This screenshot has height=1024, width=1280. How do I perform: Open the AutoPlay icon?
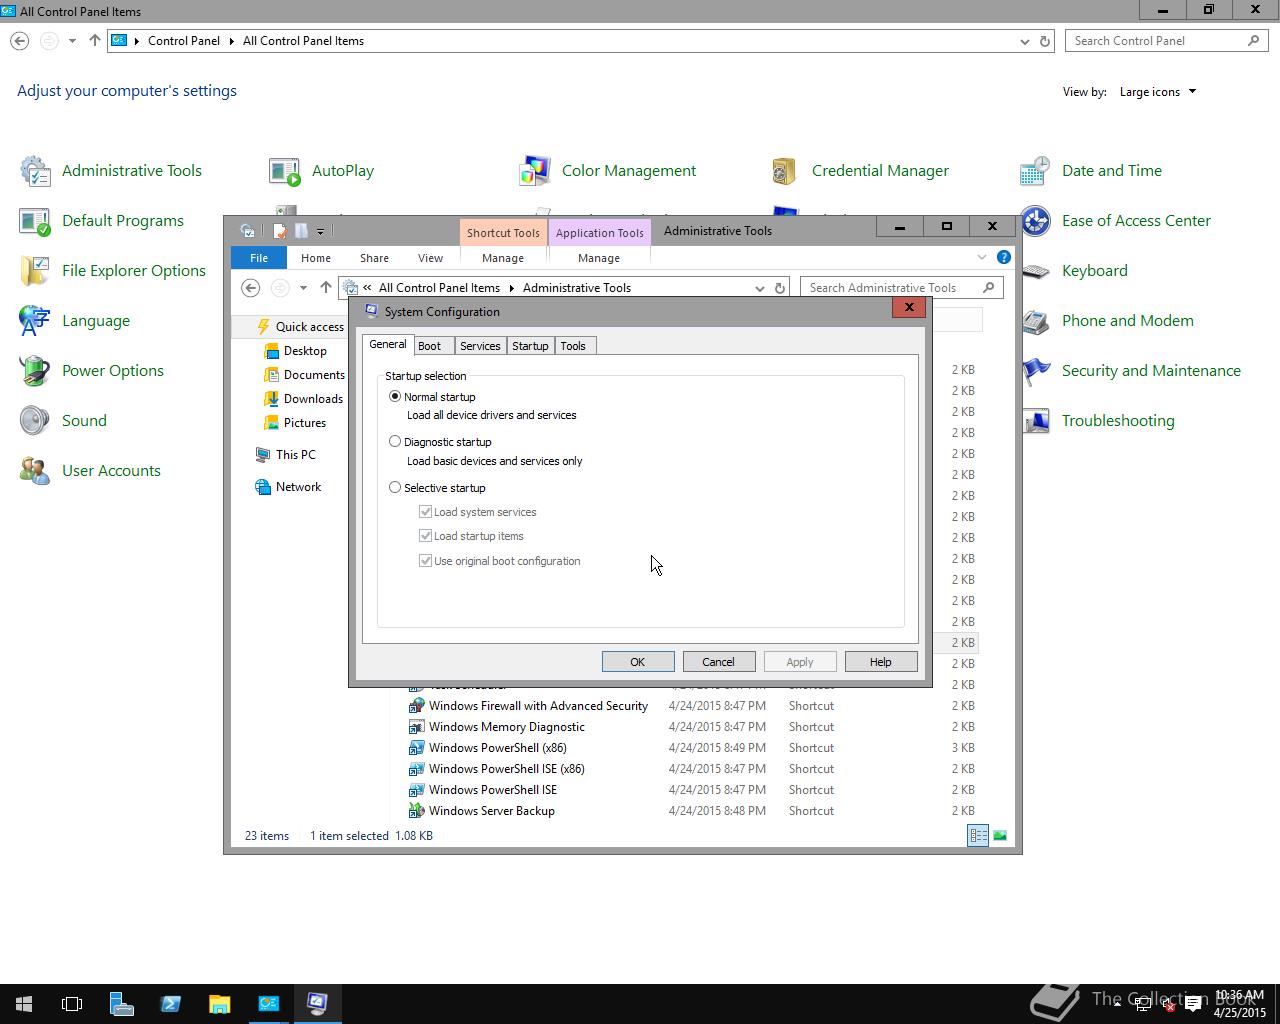pos(285,171)
